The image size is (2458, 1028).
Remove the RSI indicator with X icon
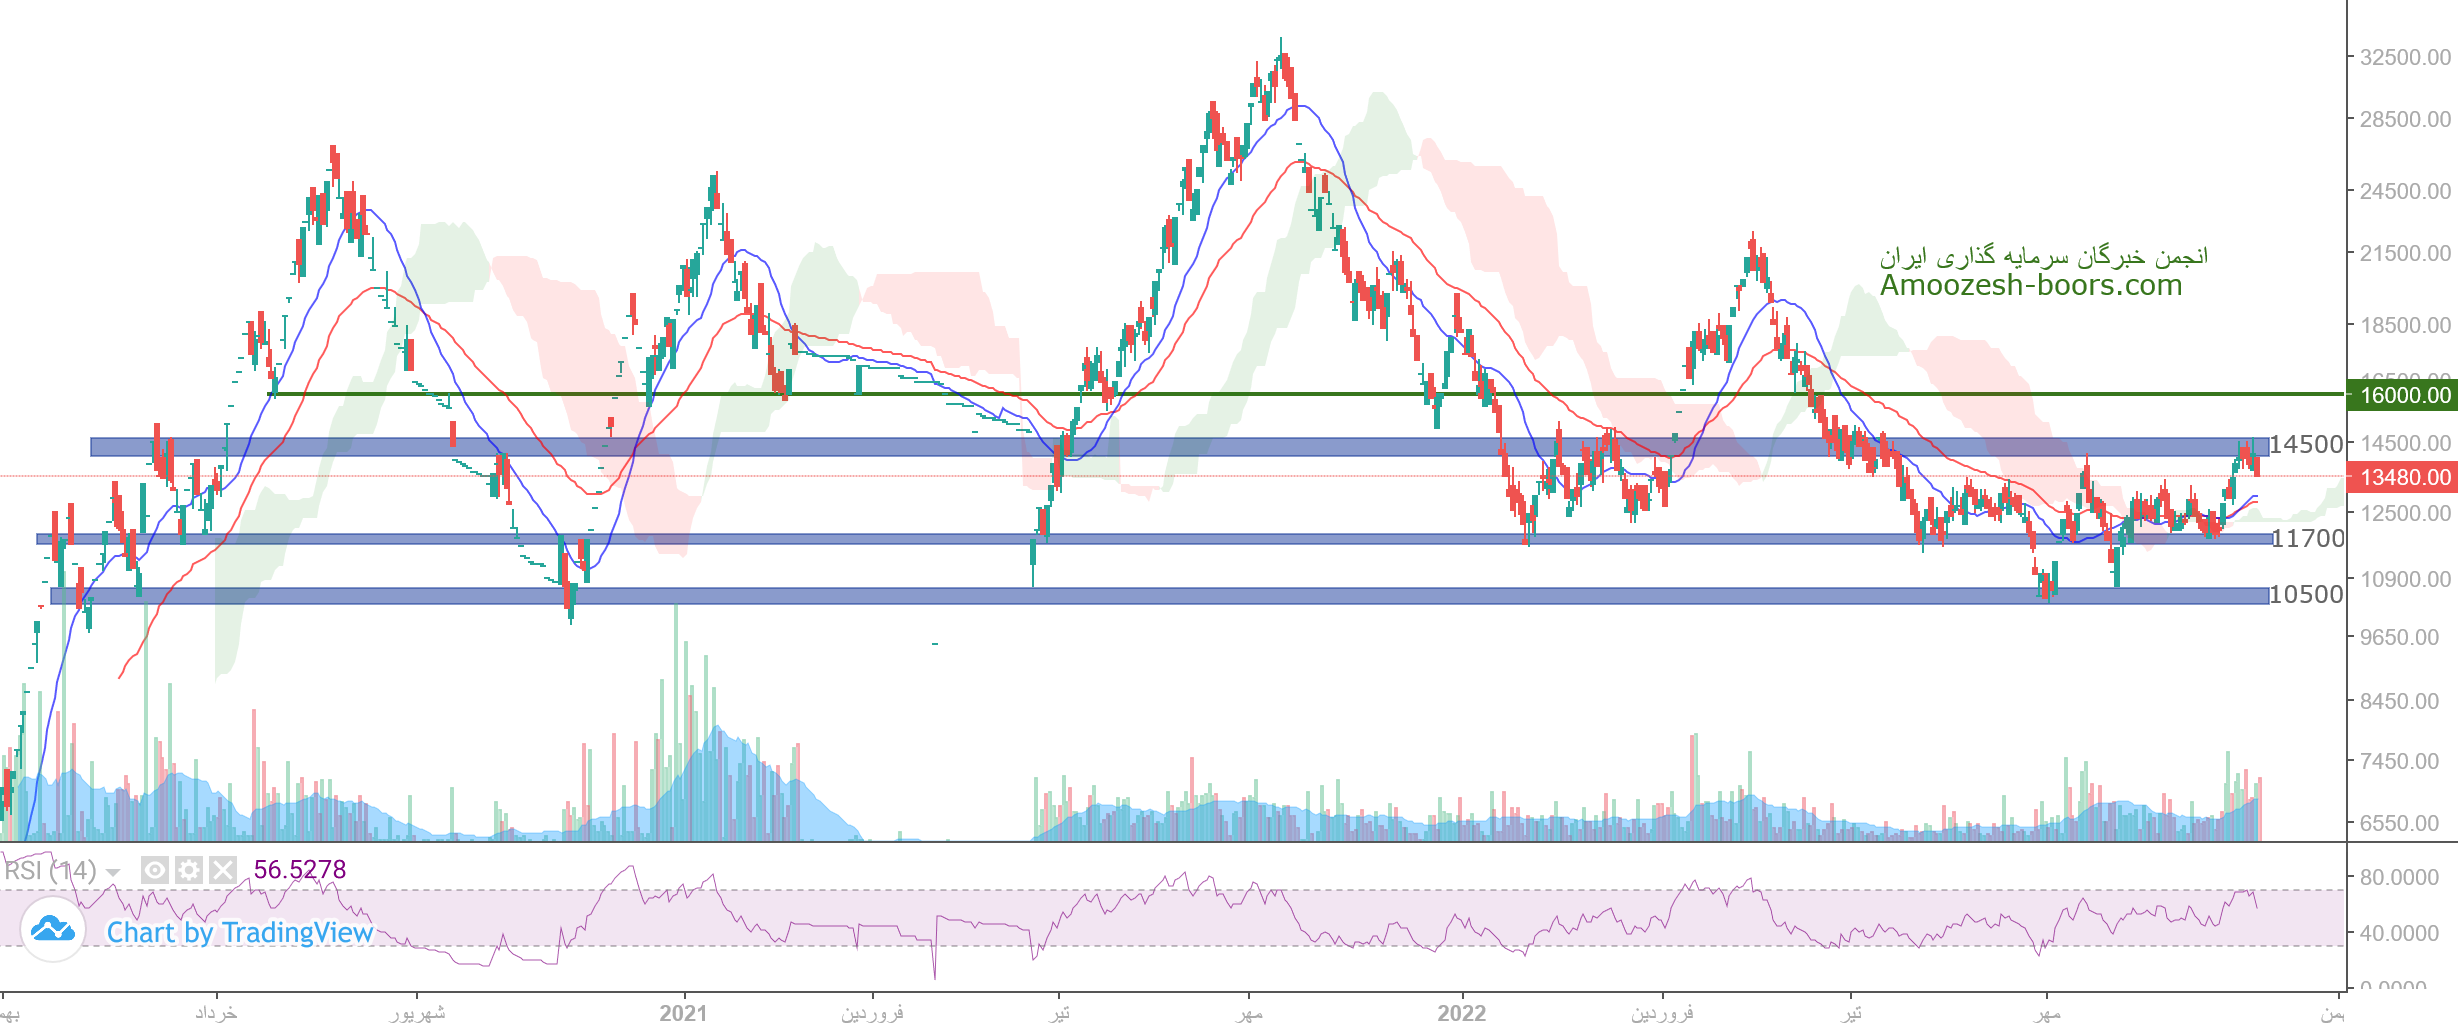coord(223,870)
